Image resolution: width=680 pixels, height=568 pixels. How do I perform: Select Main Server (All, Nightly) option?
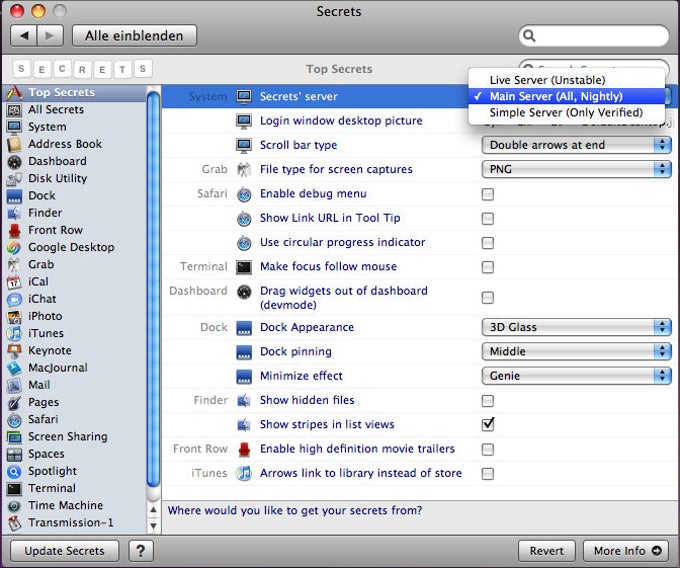point(566,96)
